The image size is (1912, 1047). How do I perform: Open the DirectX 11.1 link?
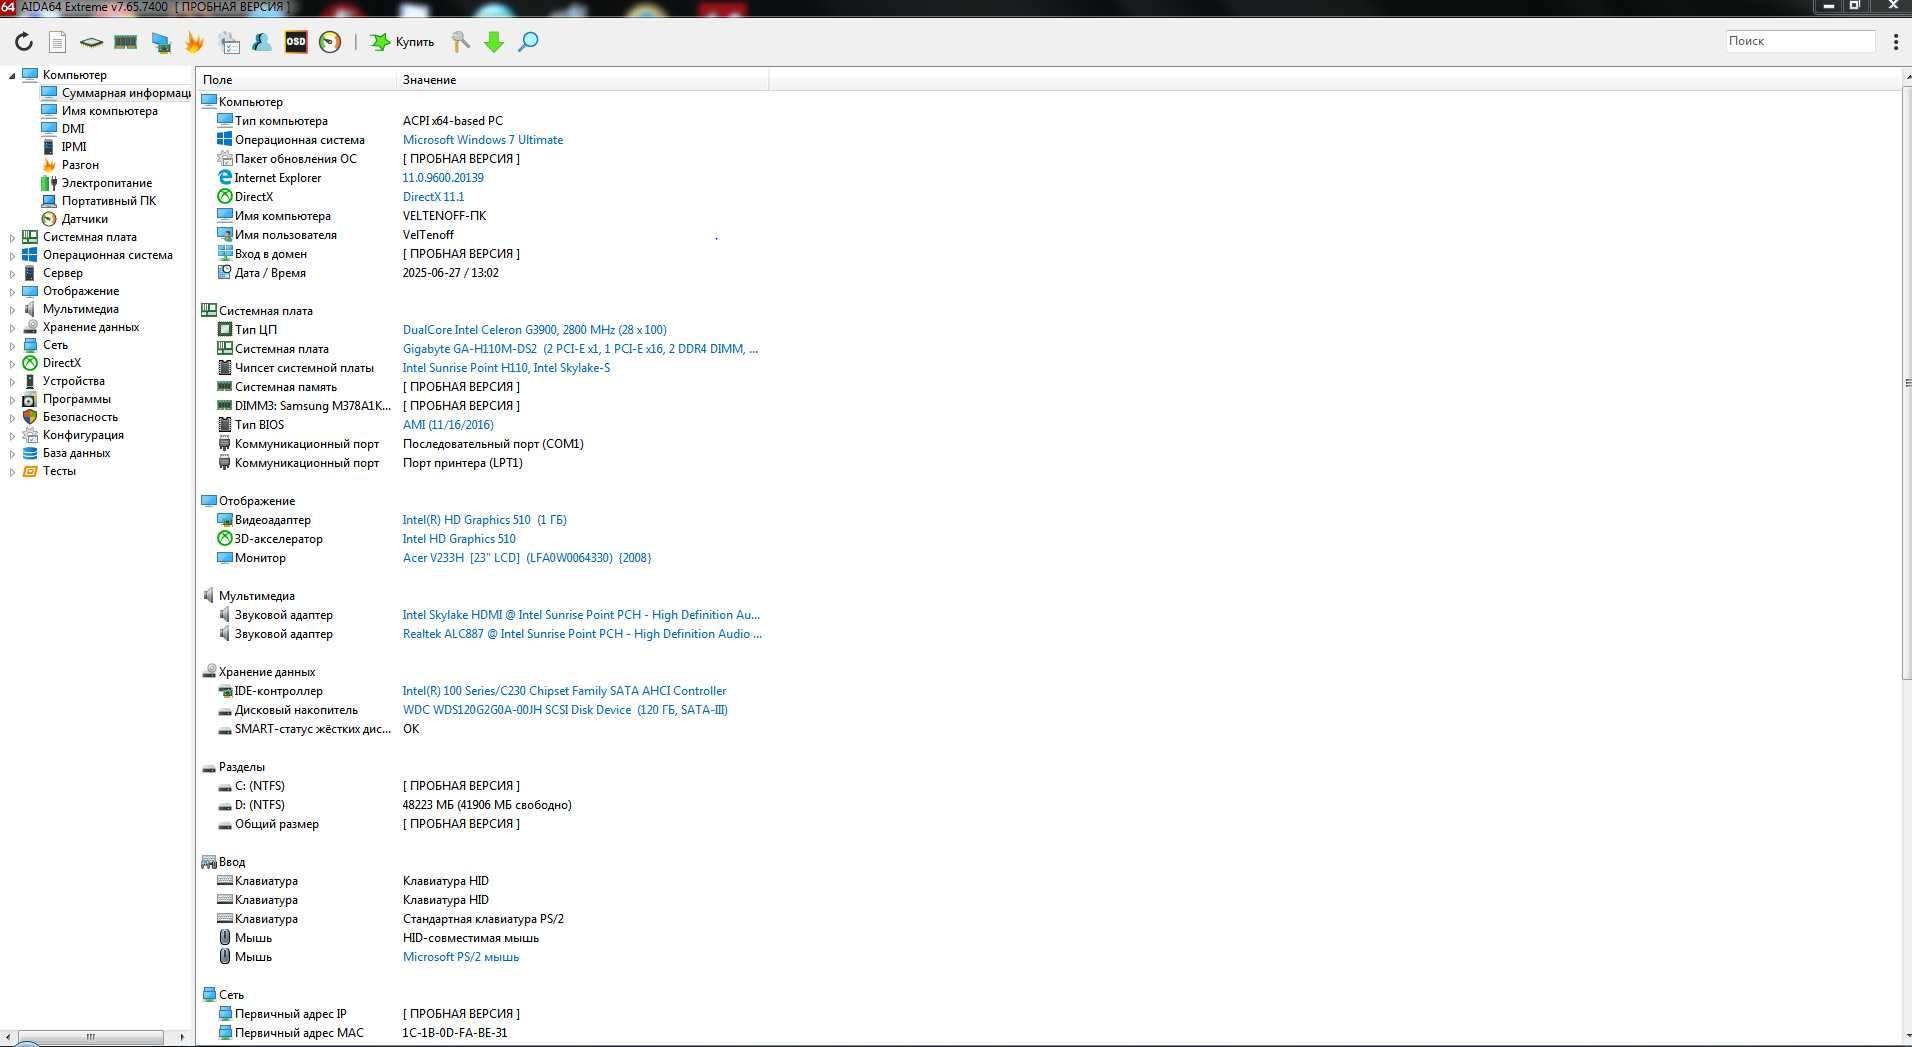[x=434, y=197]
